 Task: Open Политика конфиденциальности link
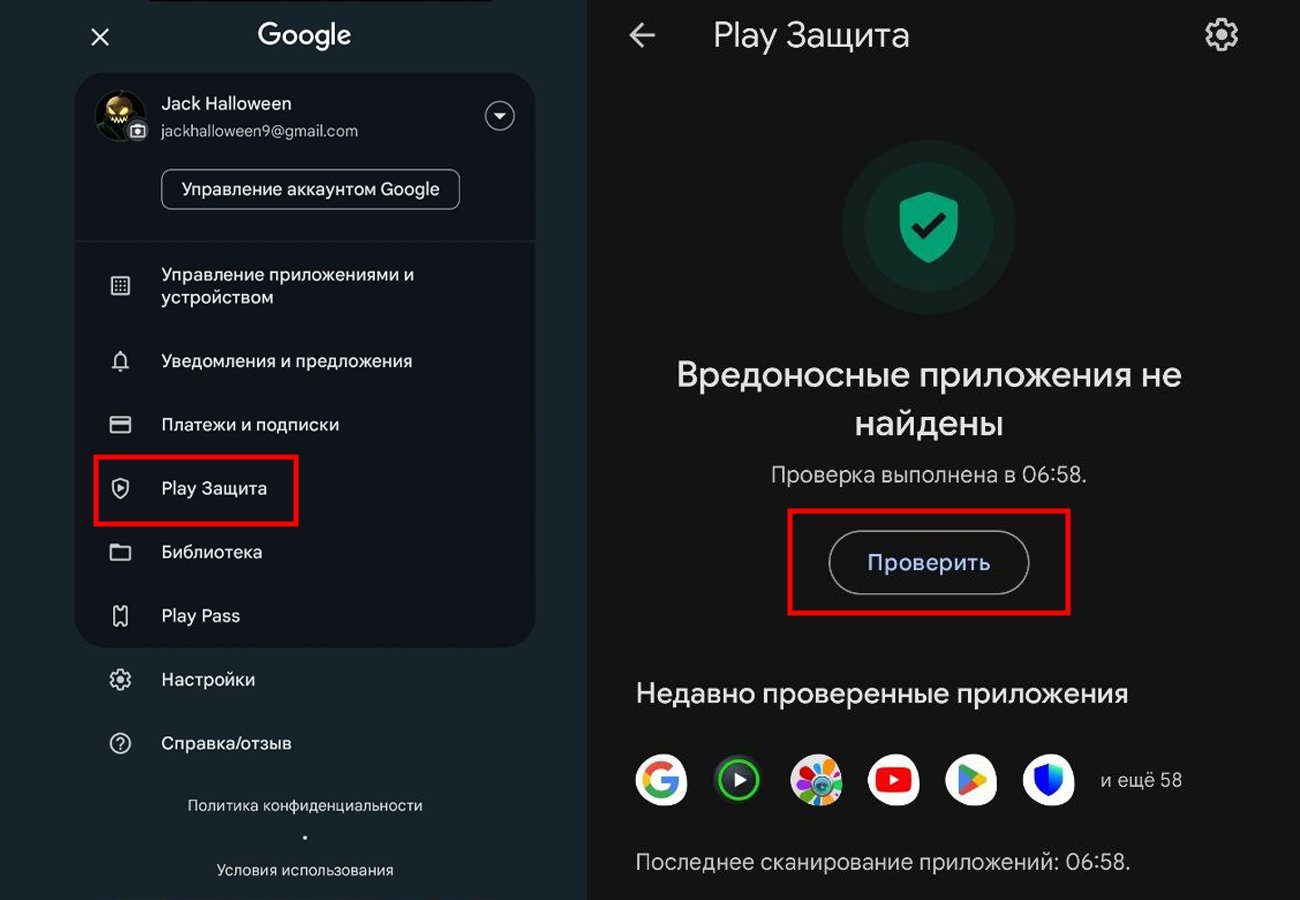pyautogui.click(x=305, y=805)
